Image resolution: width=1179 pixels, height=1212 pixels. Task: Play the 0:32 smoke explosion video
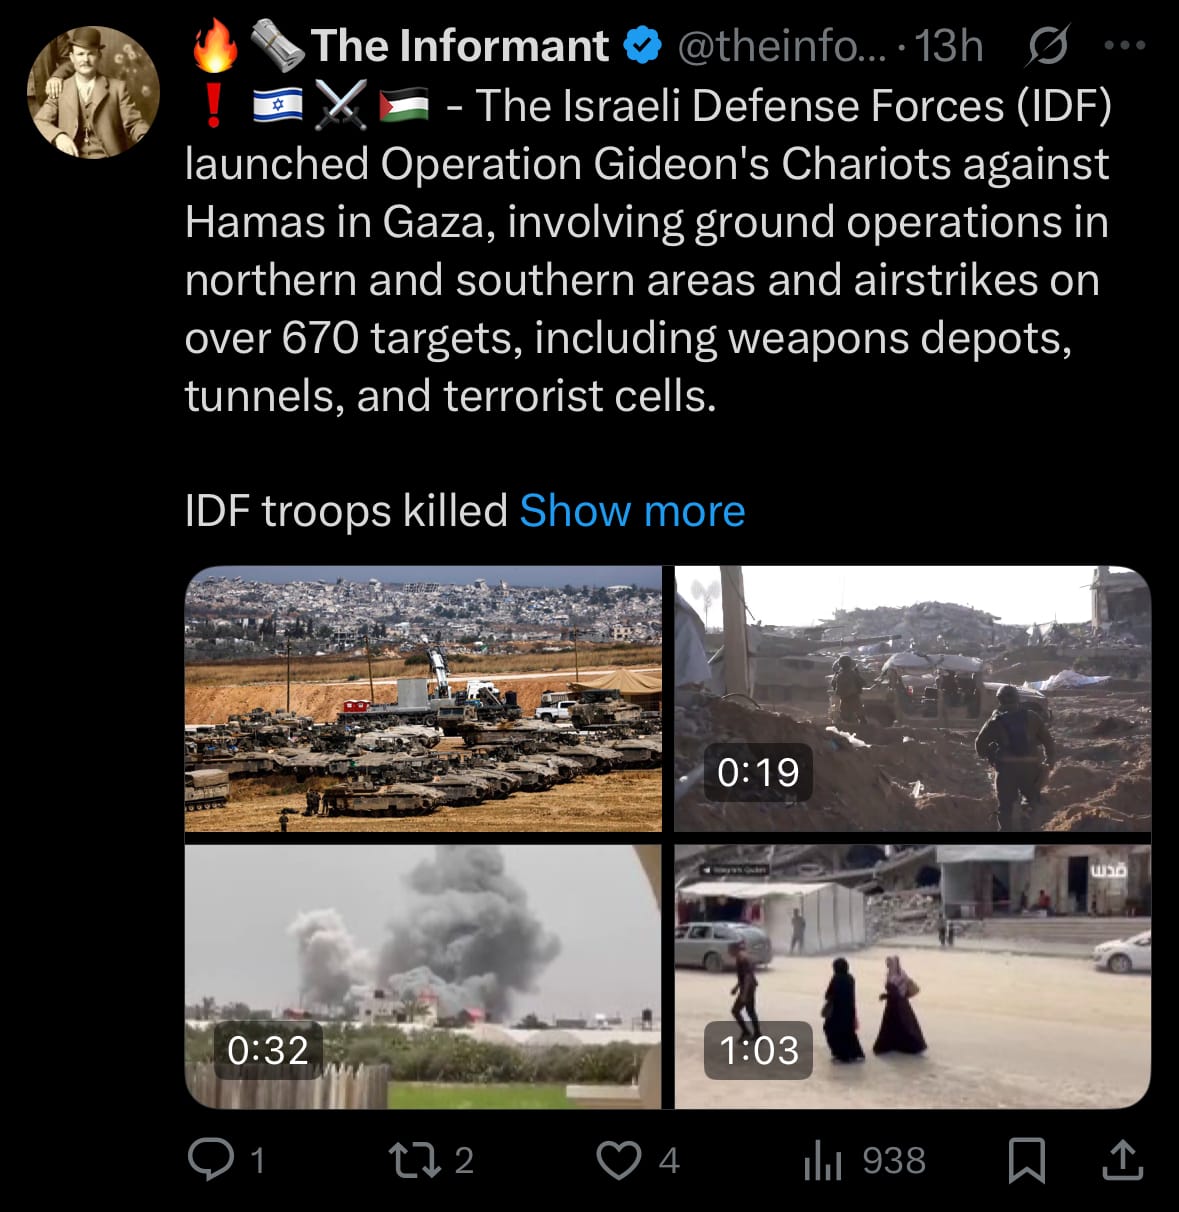point(423,977)
